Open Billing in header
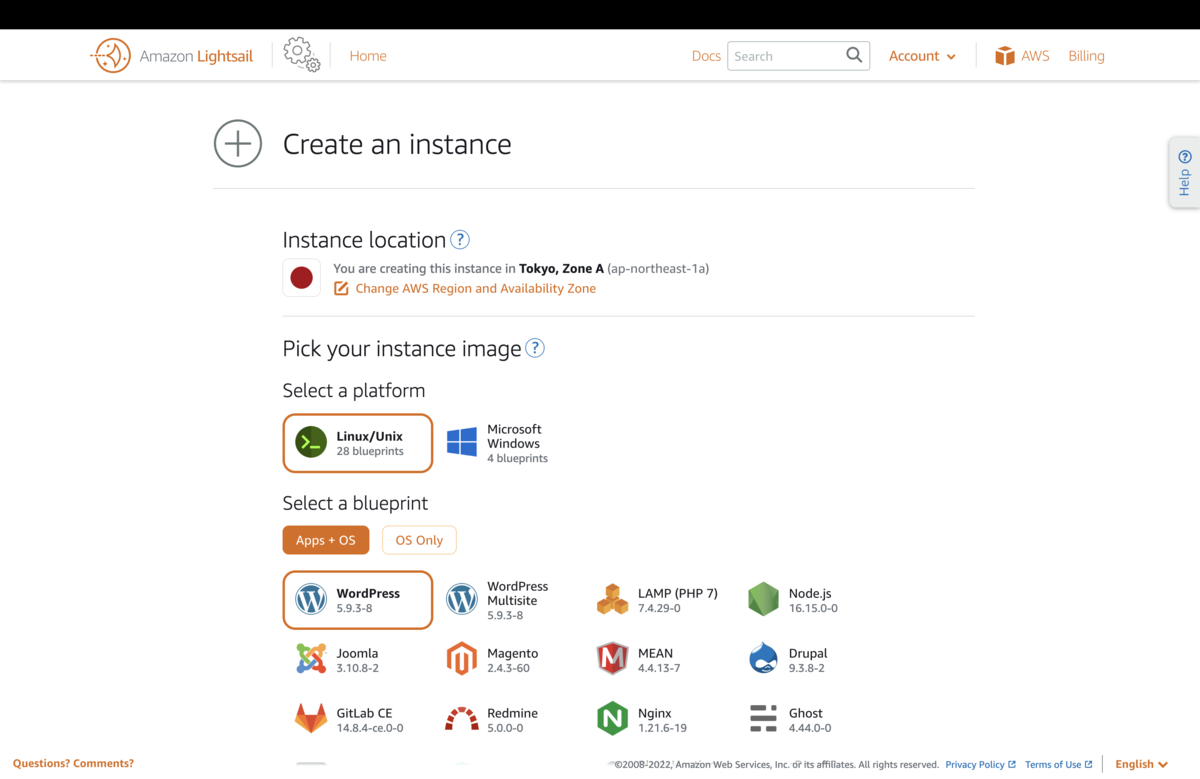Viewport: 1200px width, 779px height. [1086, 56]
